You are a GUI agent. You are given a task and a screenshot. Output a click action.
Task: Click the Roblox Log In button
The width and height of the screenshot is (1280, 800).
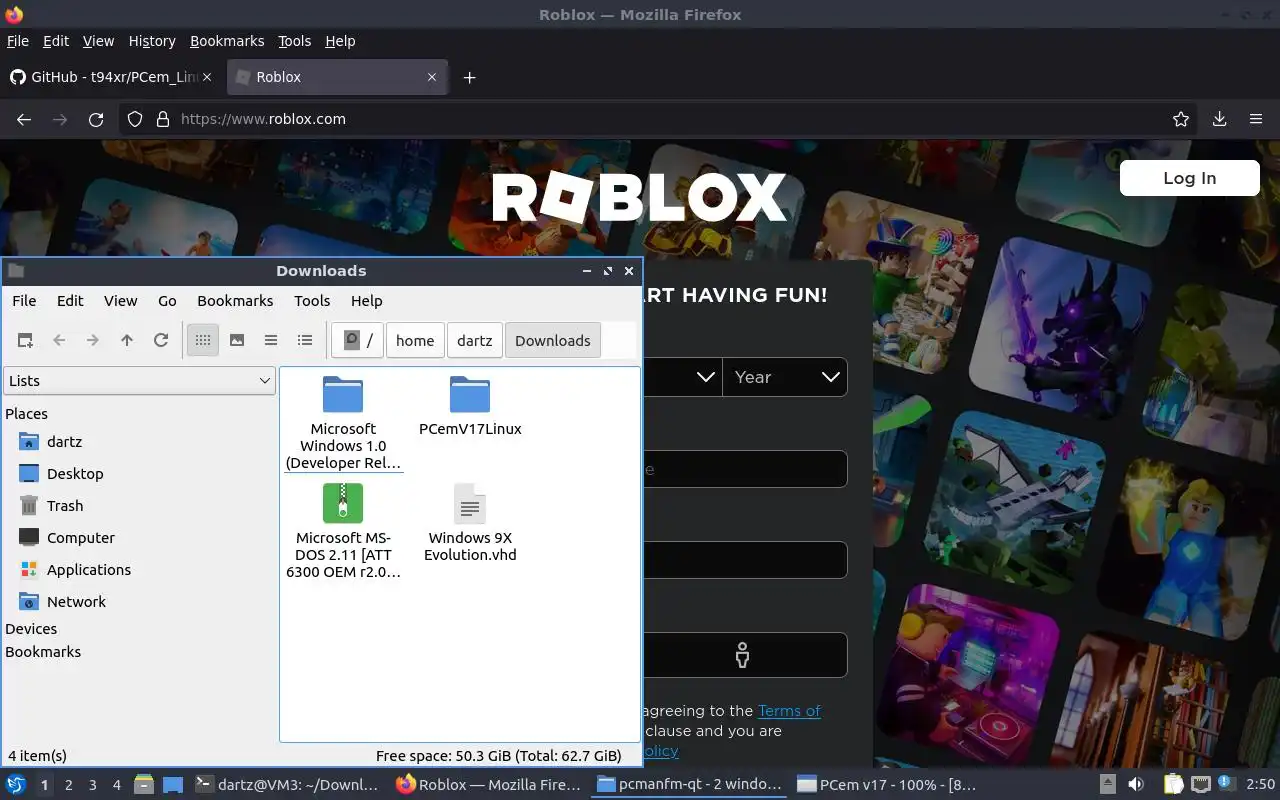point(1189,178)
